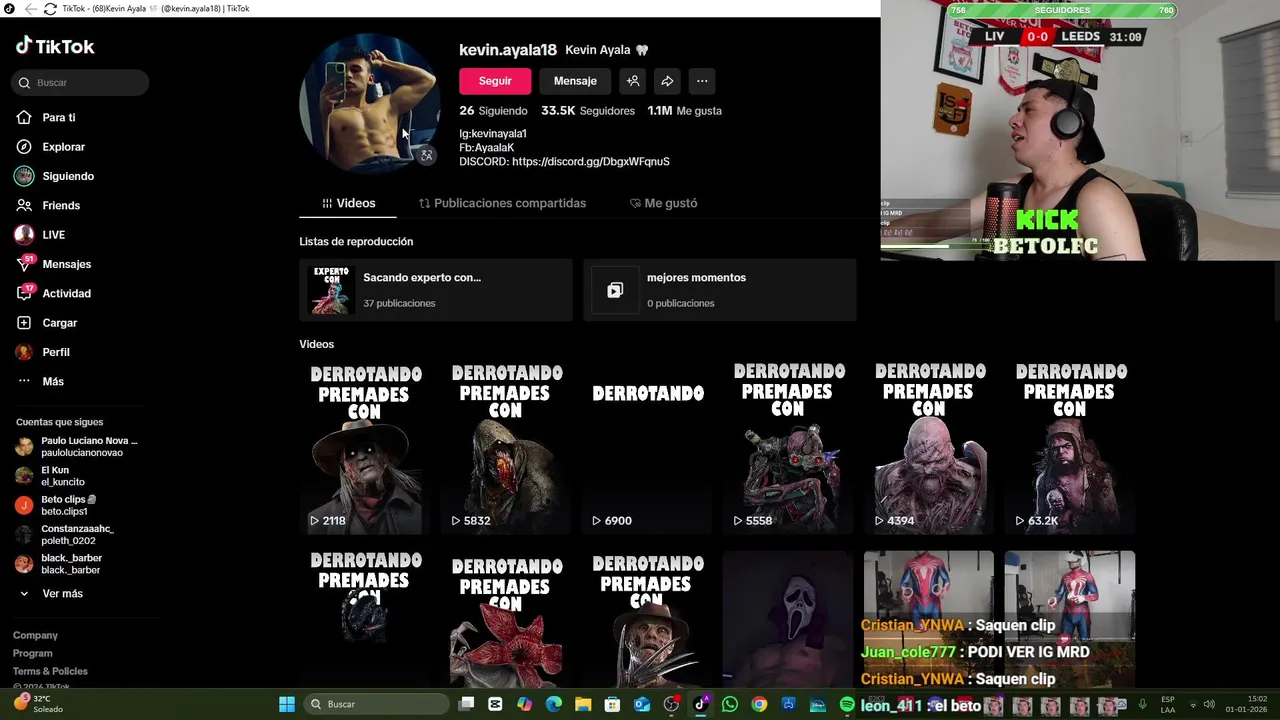
Task: Click the QR scan icon on avatar
Action: point(426,155)
